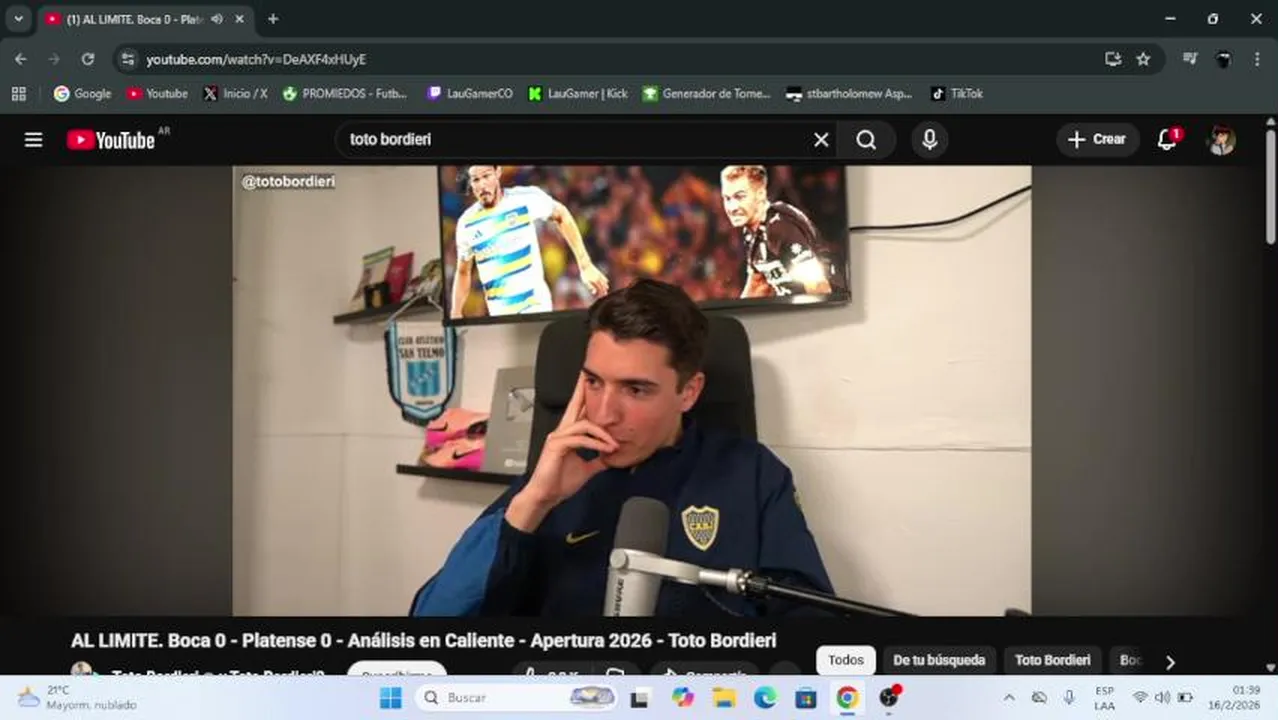The height and width of the screenshot is (720, 1278).
Task: Open the Google bookmark
Action: [x=82, y=93]
